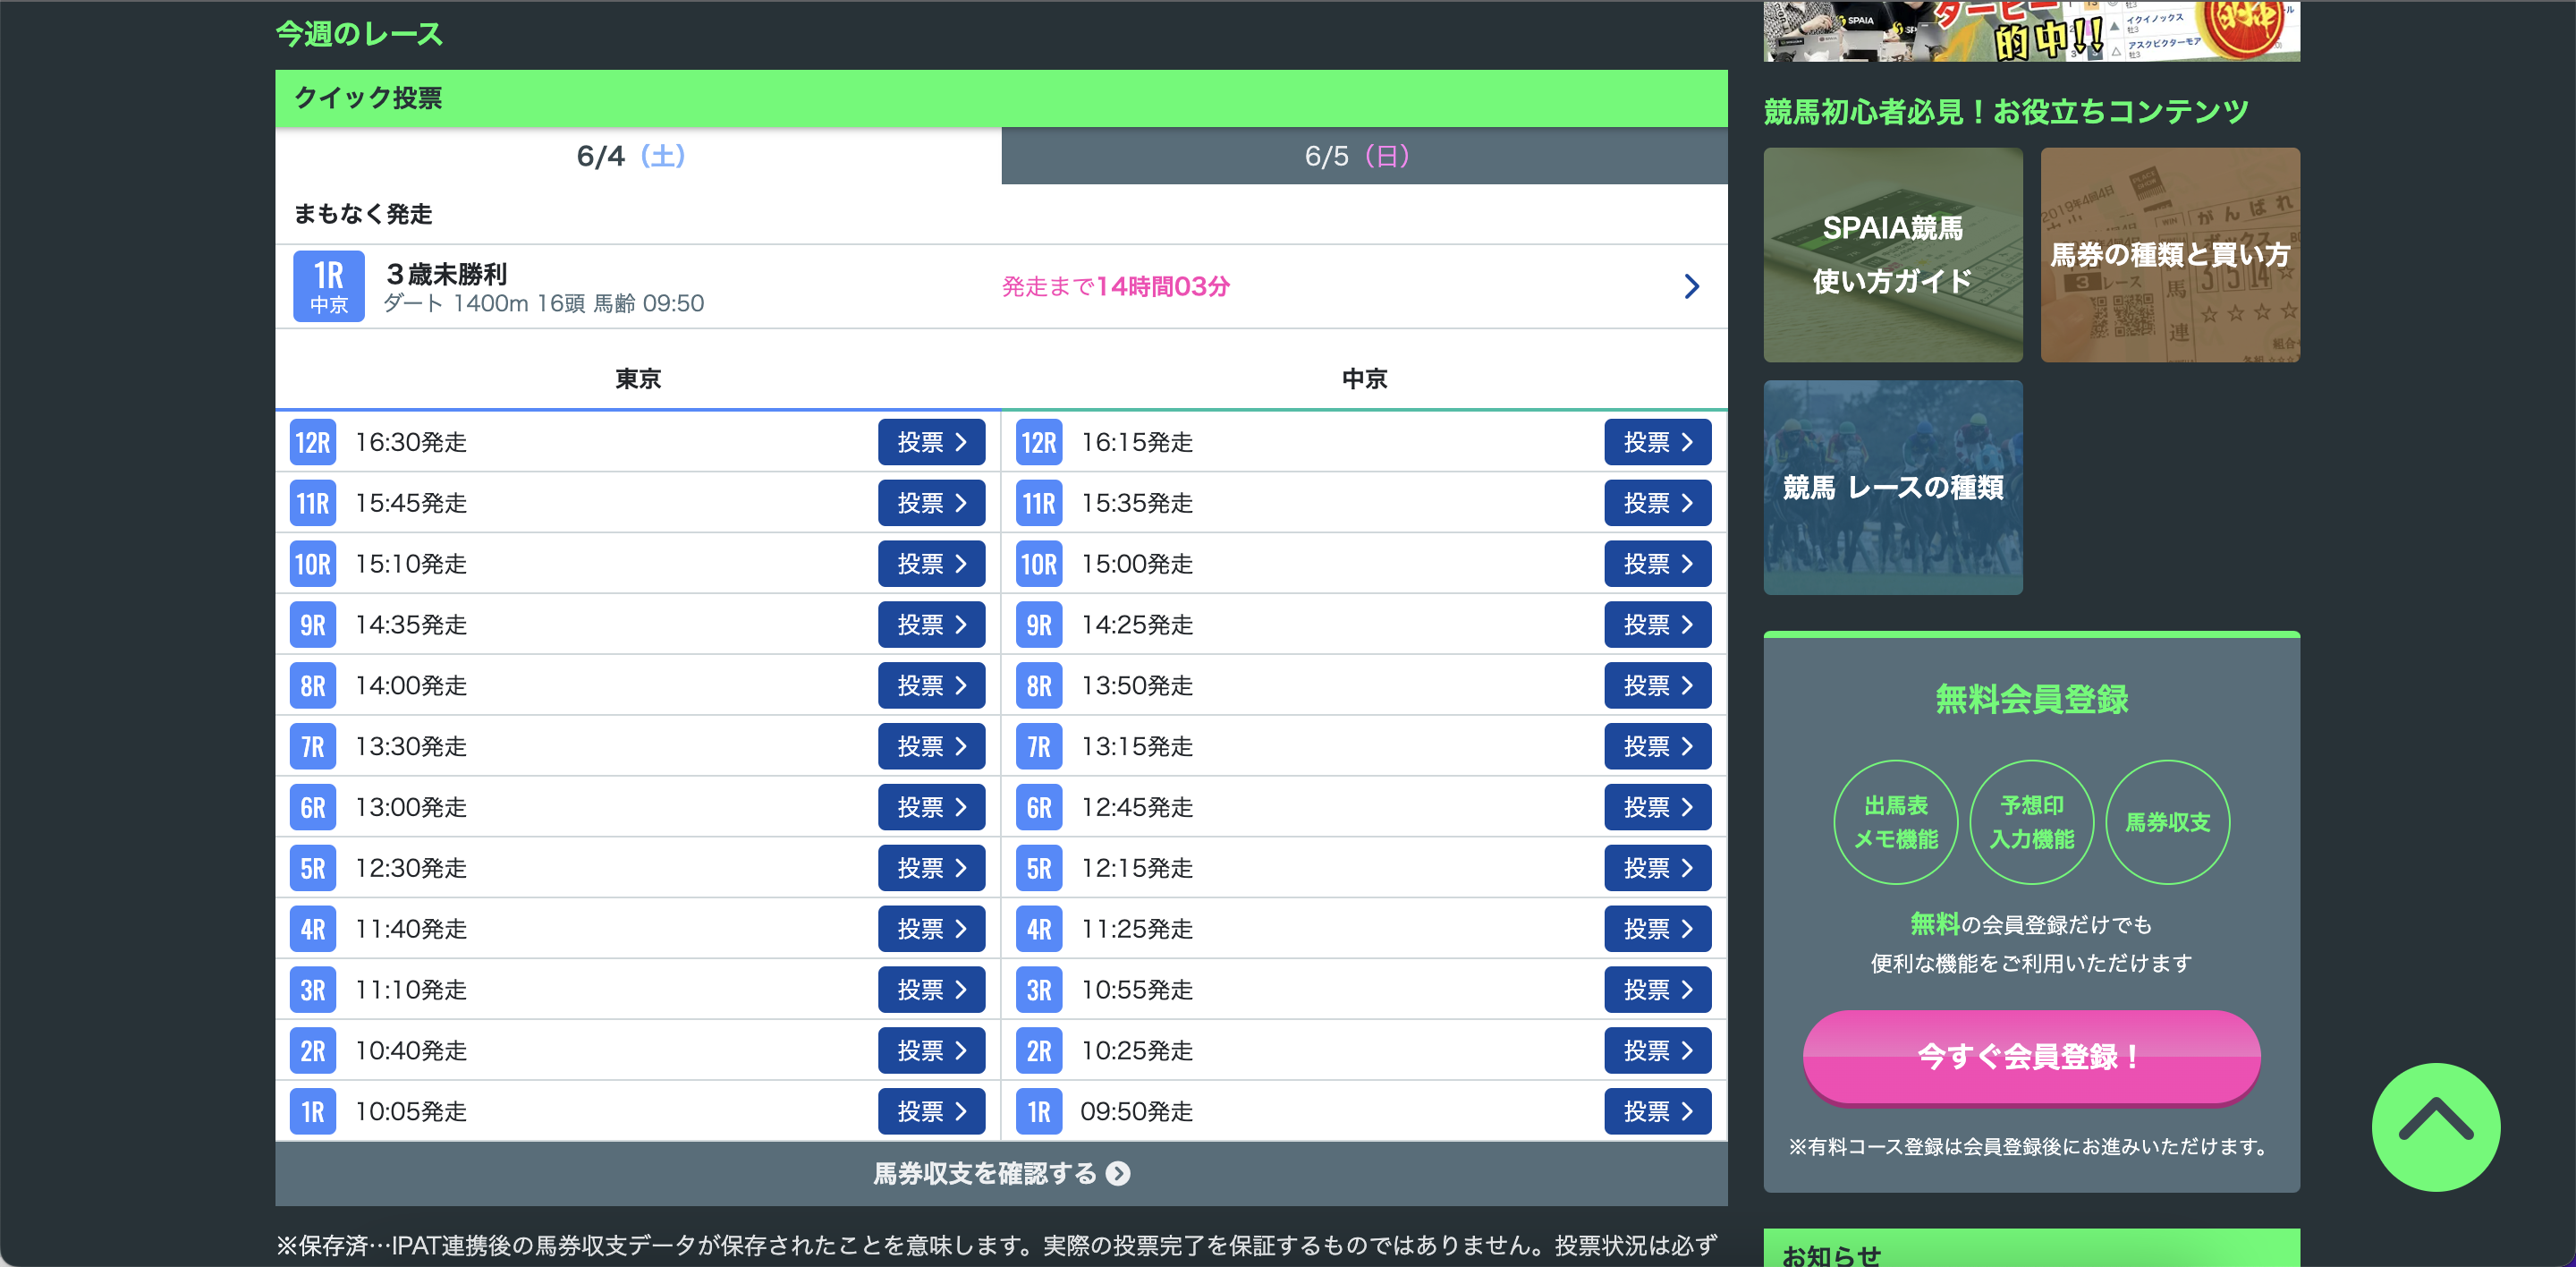Click the 東京 9R badge icon

(313, 625)
